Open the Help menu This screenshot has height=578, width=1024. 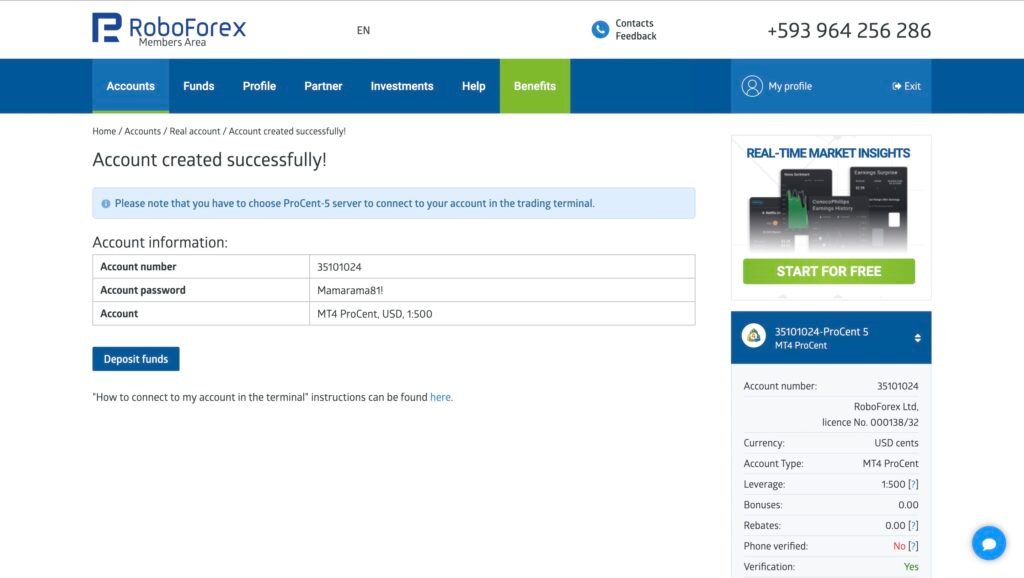click(473, 86)
